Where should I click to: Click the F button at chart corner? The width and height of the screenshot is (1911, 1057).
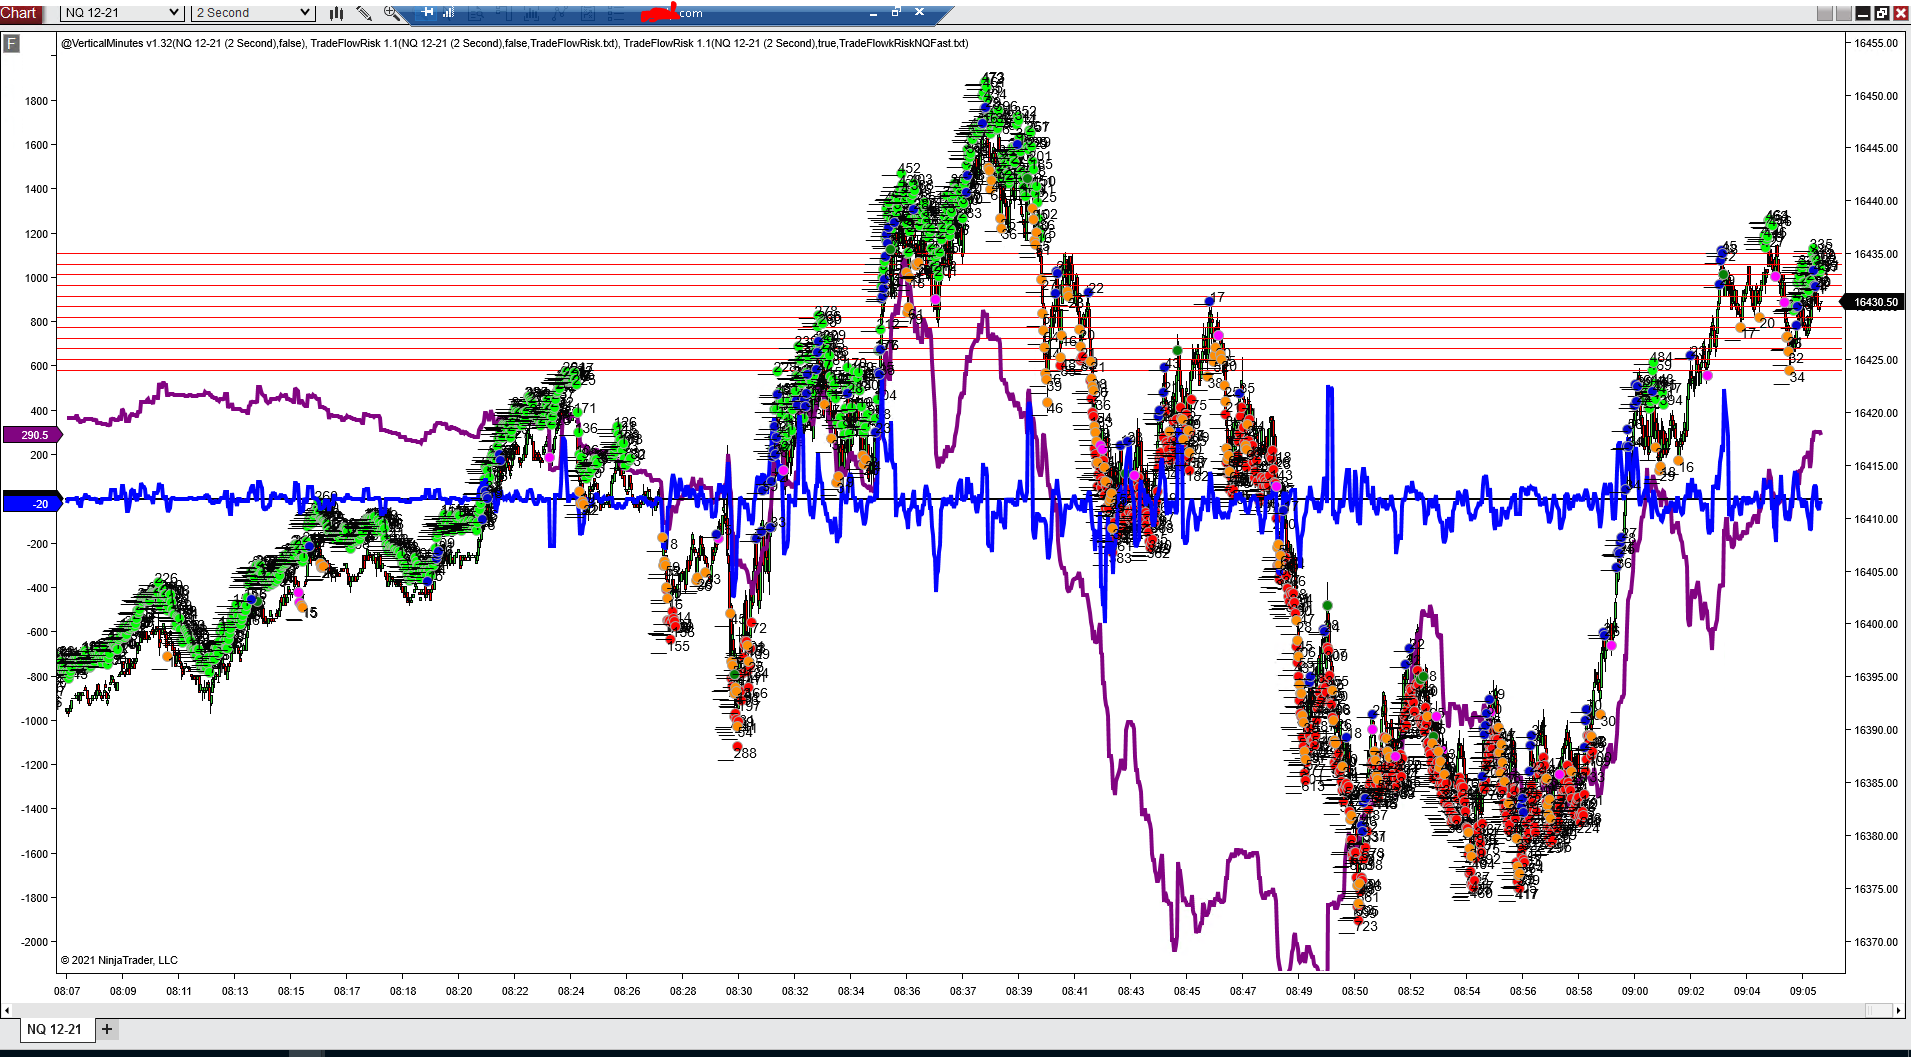point(11,43)
